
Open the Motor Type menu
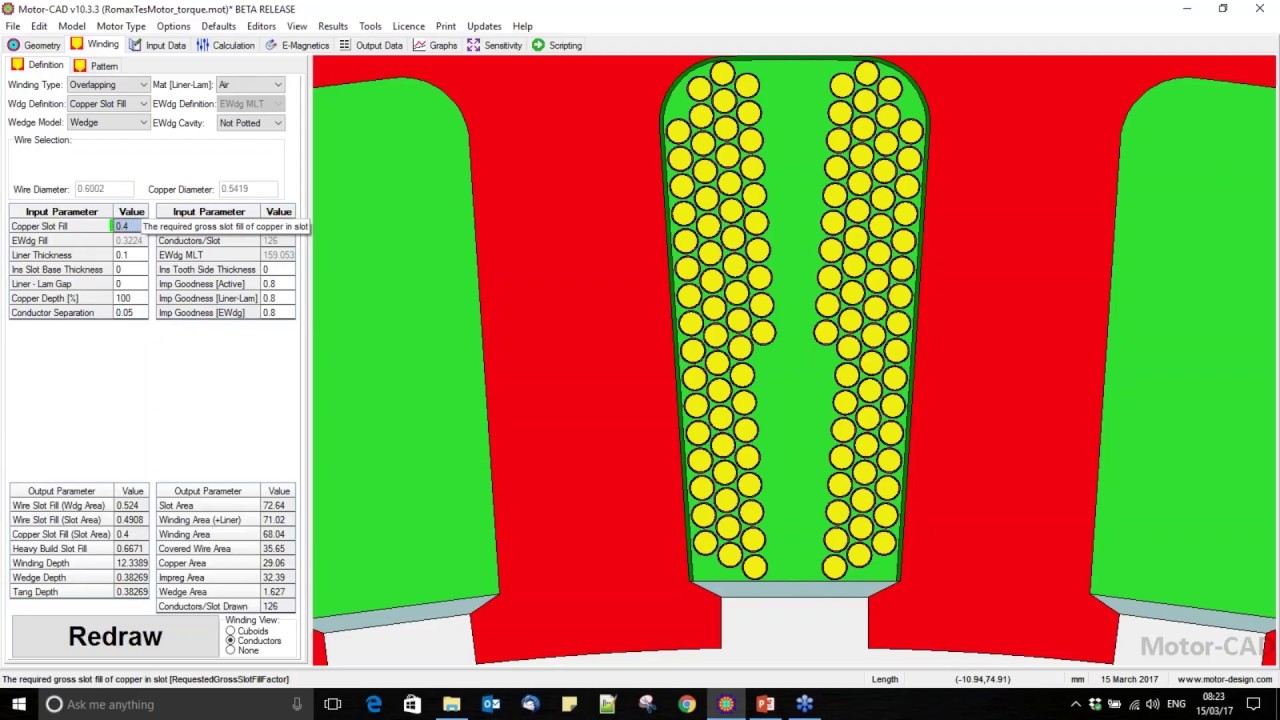click(121, 26)
